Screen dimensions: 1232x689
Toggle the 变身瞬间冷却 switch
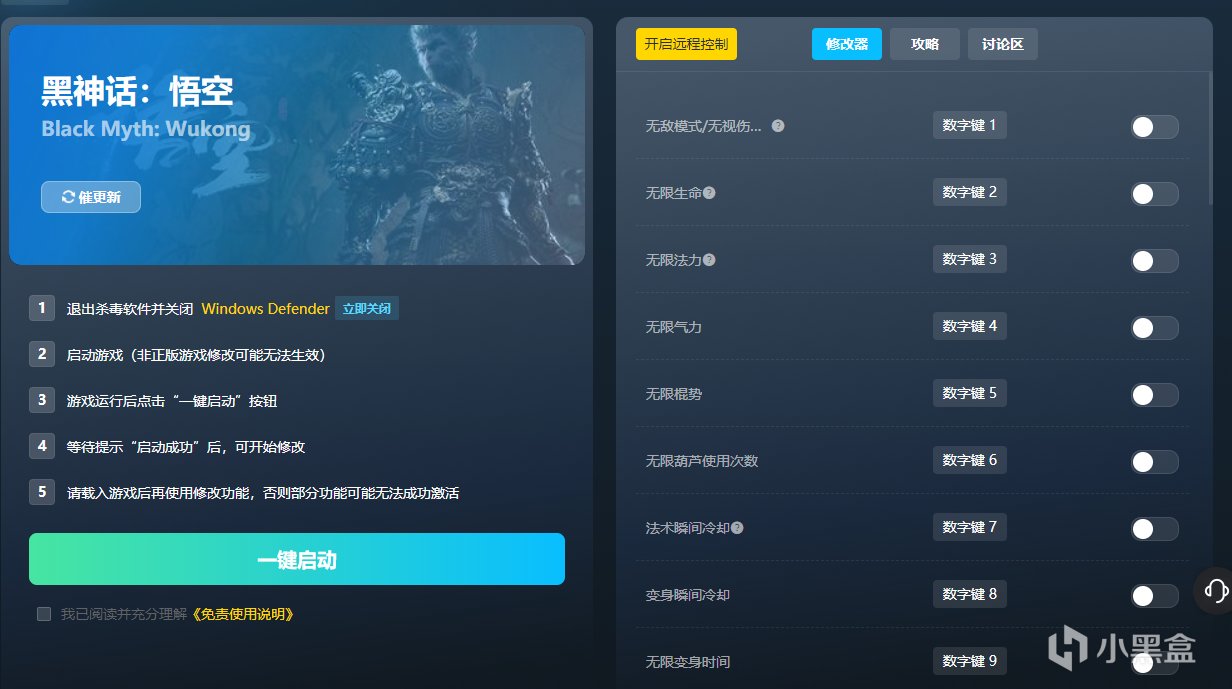point(1154,596)
